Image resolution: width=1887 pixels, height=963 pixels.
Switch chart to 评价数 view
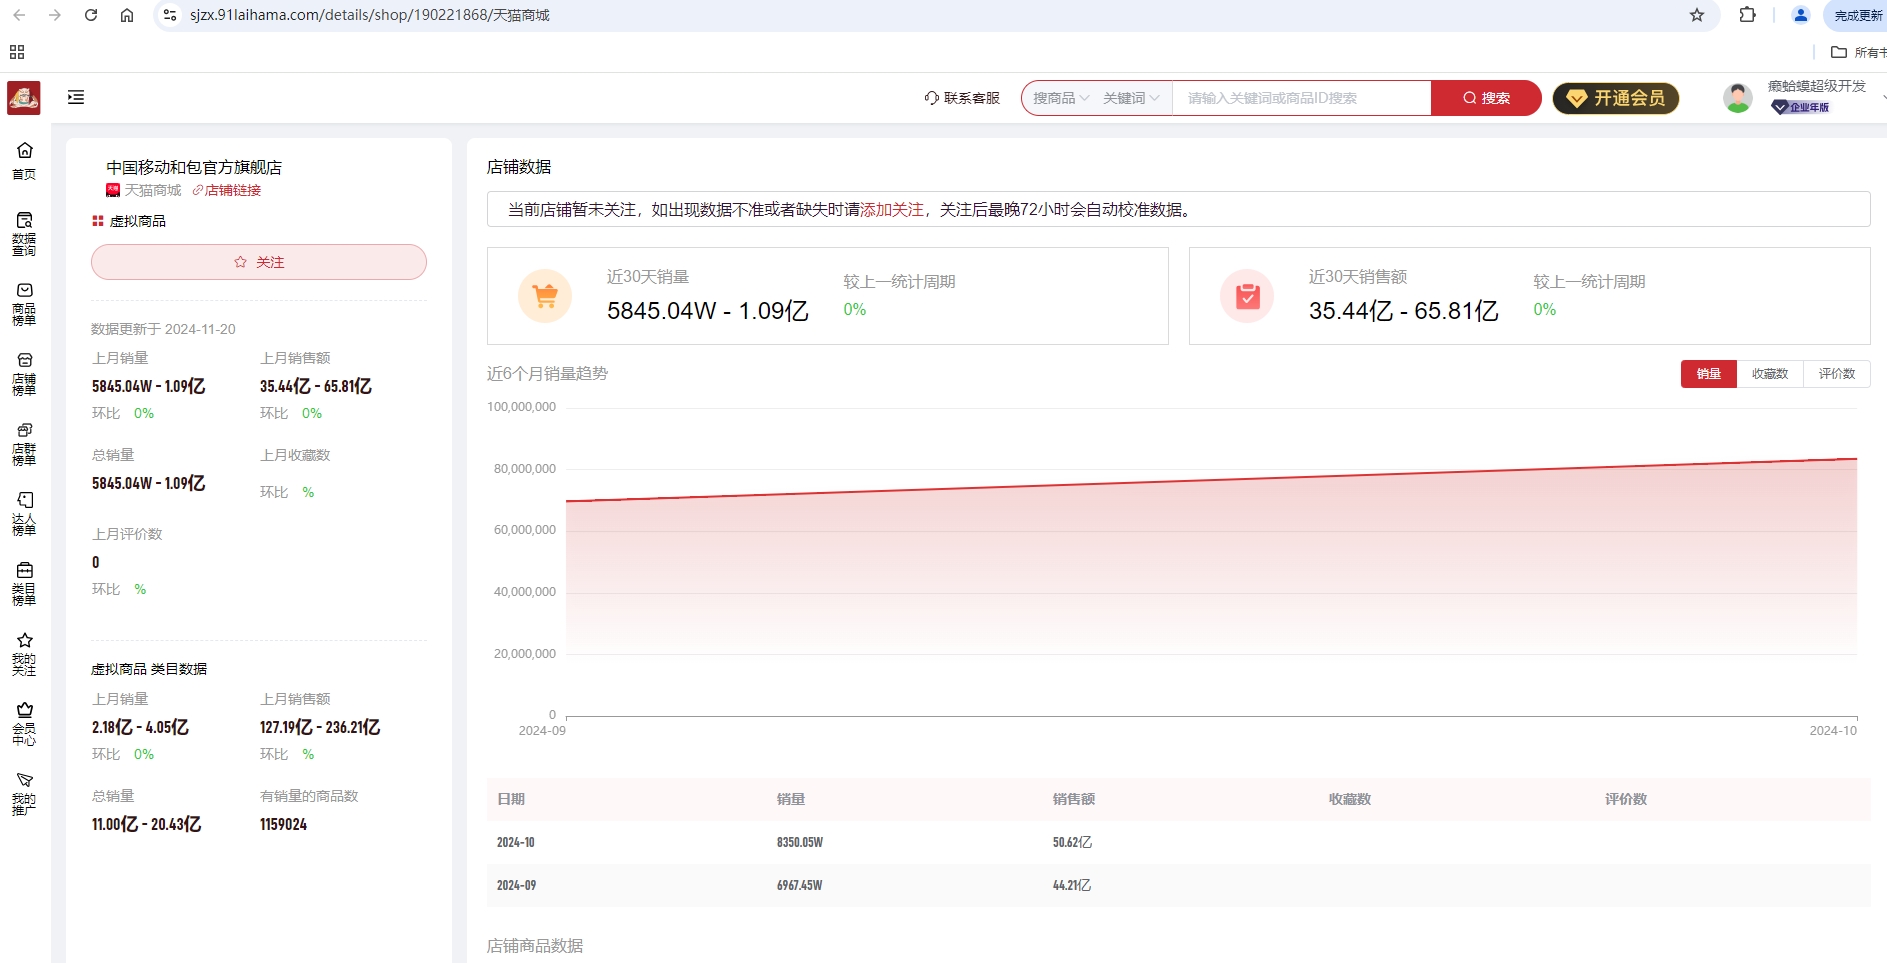[1837, 374]
